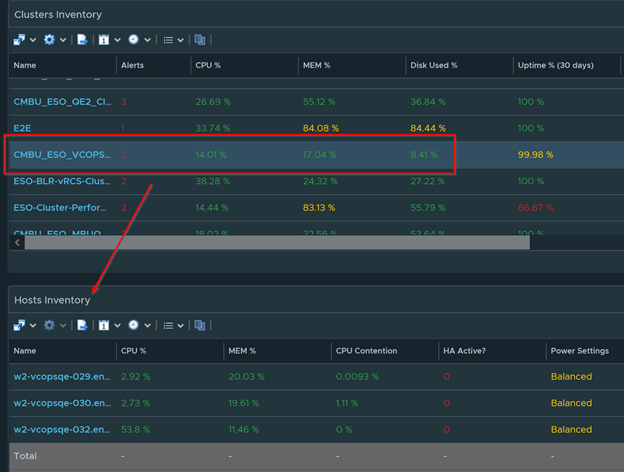Screen dimensions: 624x472
Task: Click the gear action icon in Clusters Inventory toolbar
Action: (50, 40)
